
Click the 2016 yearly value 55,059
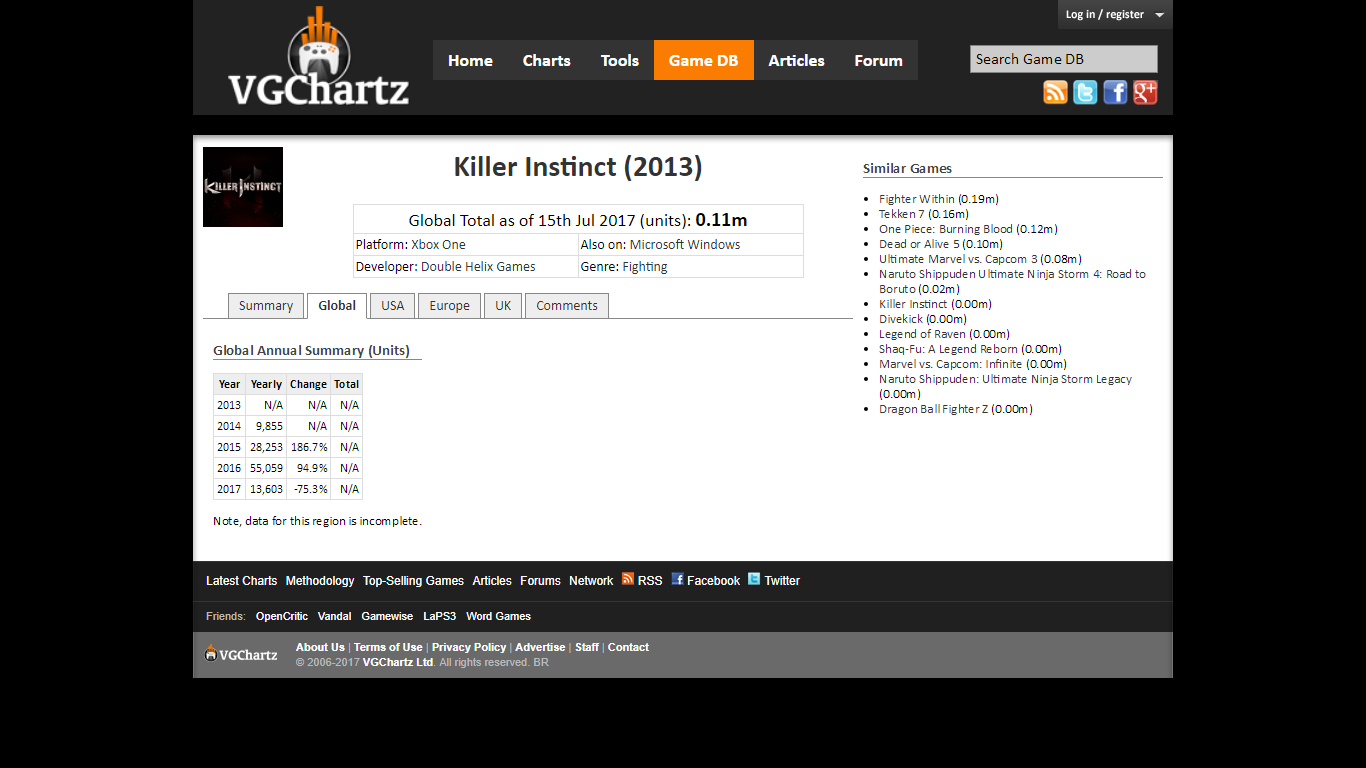point(266,468)
